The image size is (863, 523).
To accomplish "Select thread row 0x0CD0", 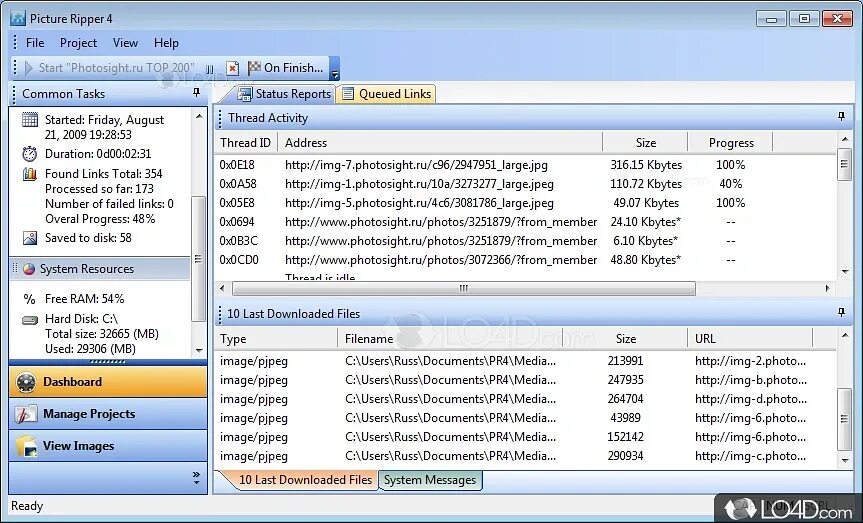I will click(x=526, y=260).
